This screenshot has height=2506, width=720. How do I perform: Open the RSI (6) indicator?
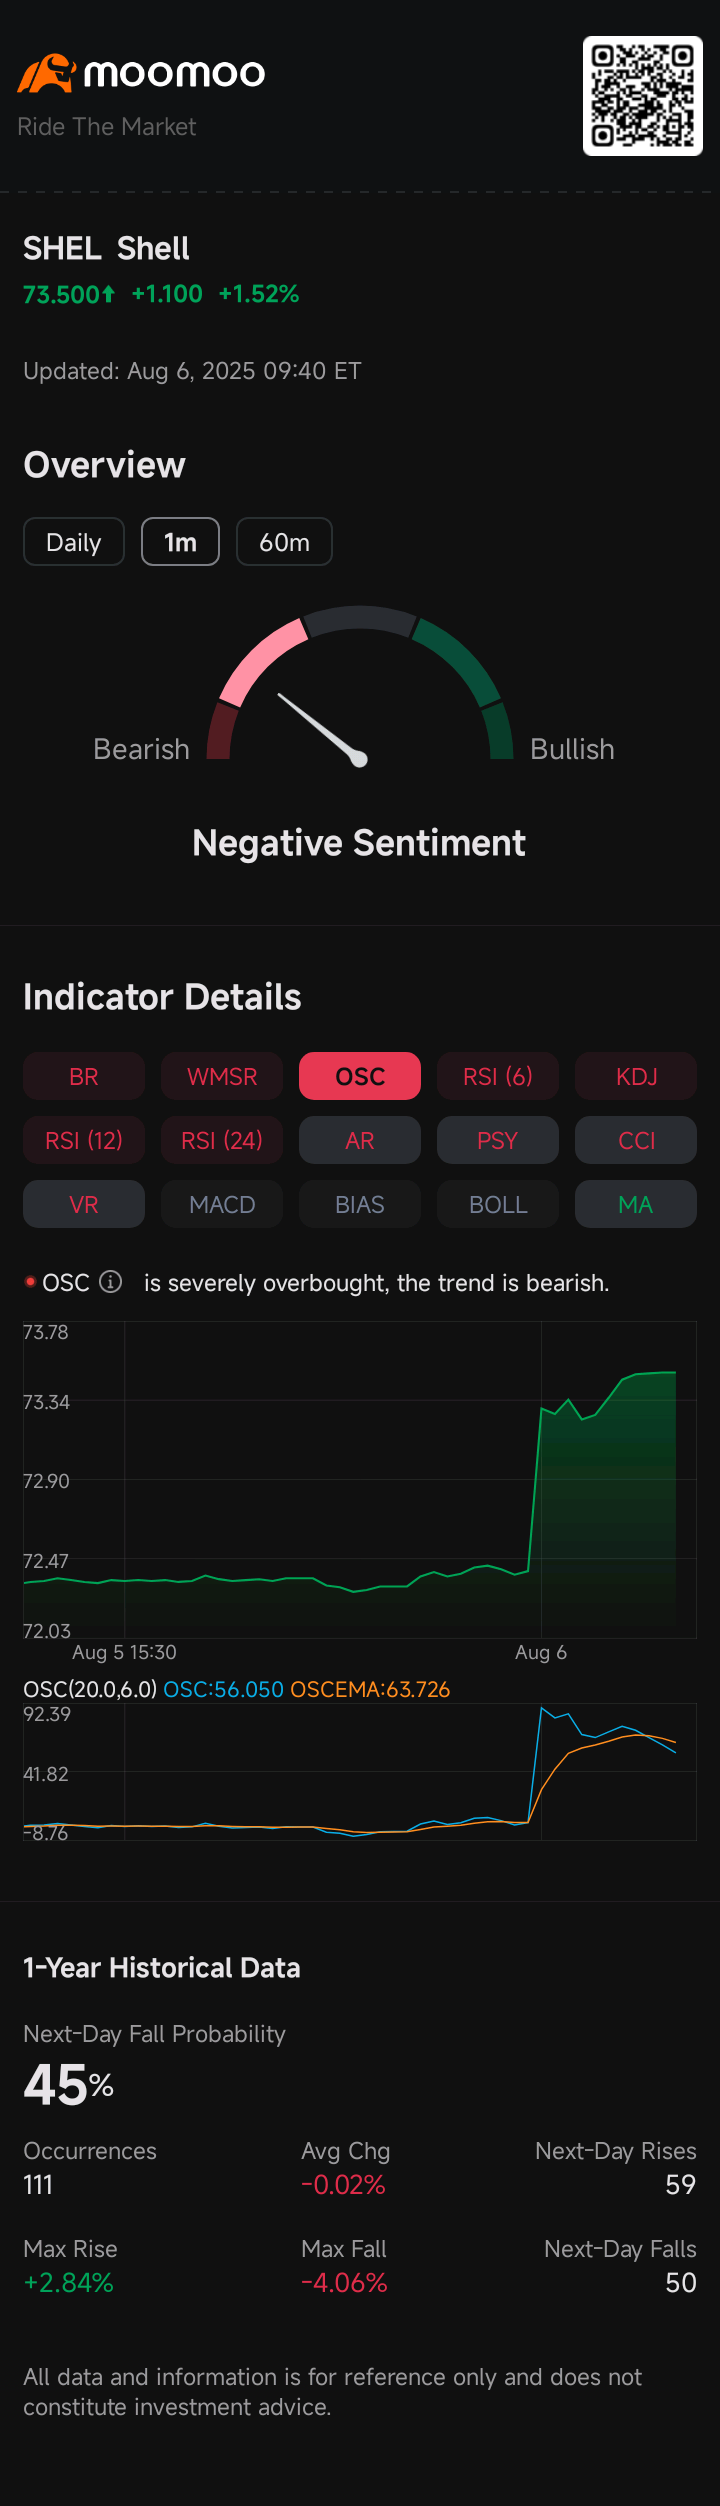pyautogui.click(x=498, y=1076)
